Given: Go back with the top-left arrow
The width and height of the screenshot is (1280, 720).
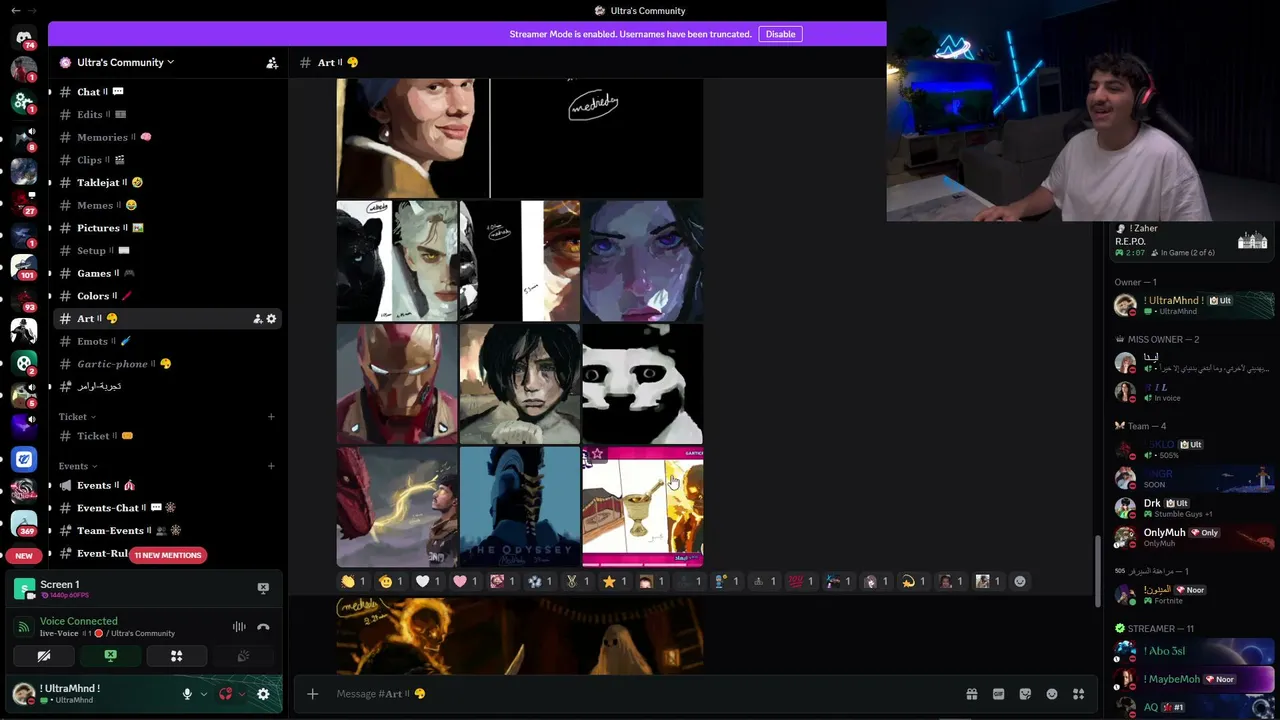Looking at the screenshot, I should pos(16,10).
